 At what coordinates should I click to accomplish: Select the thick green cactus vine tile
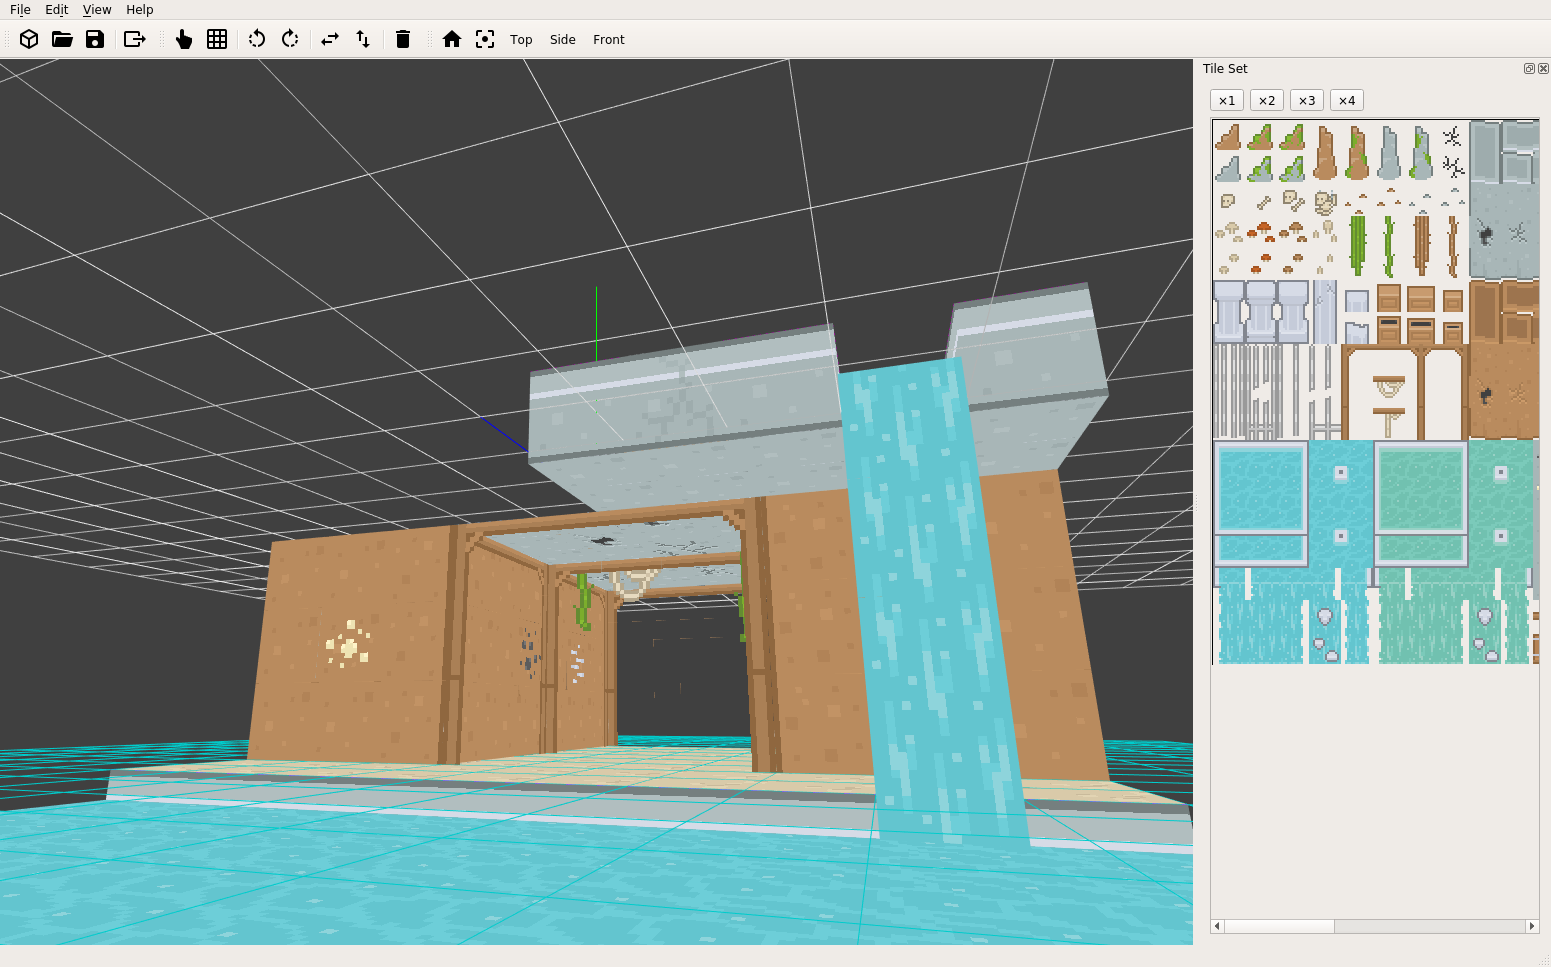tap(1357, 245)
